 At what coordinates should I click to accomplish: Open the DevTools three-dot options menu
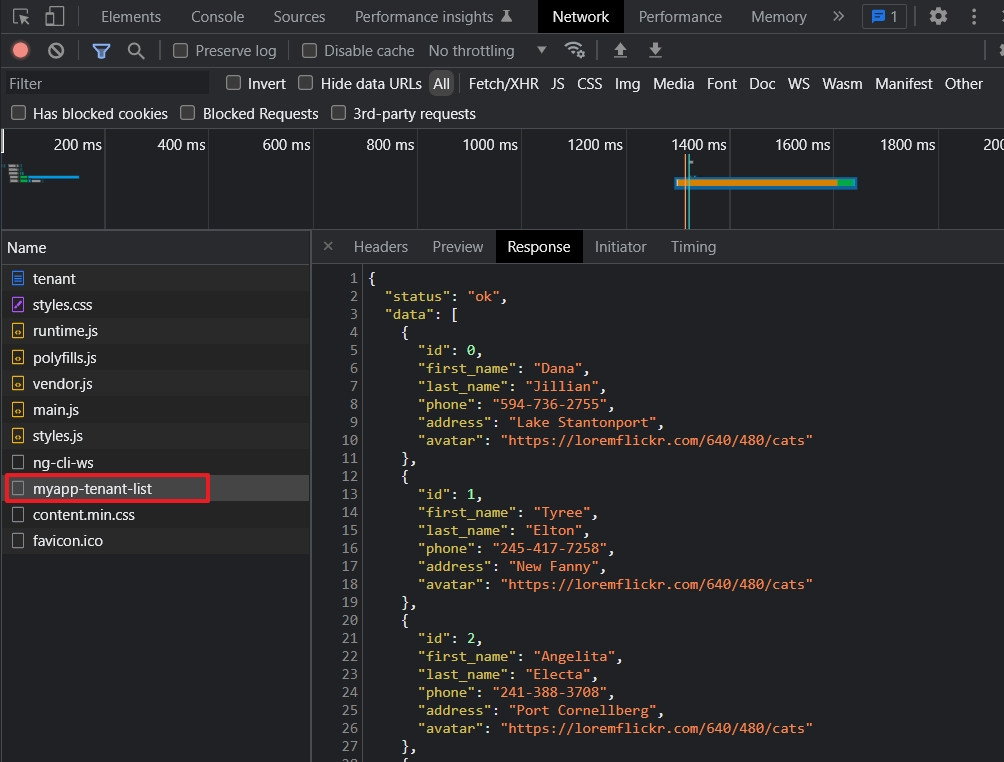click(974, 17)
